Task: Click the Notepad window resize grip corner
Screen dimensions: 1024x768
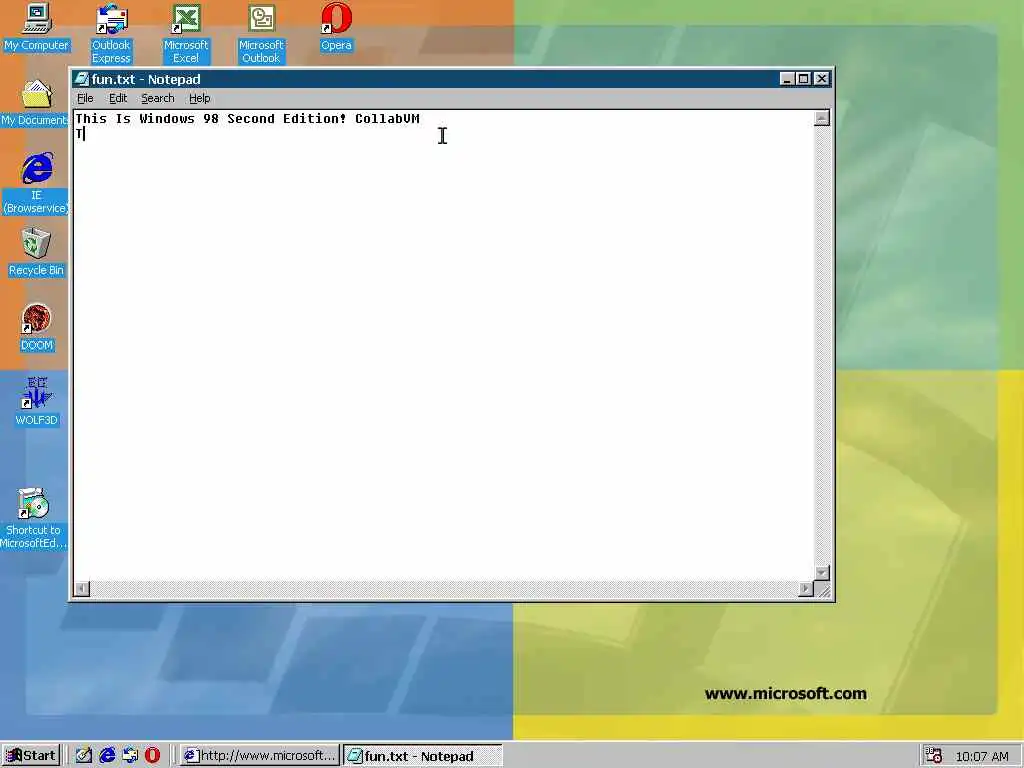Action: pyautogui.click(x=824, y=590)
